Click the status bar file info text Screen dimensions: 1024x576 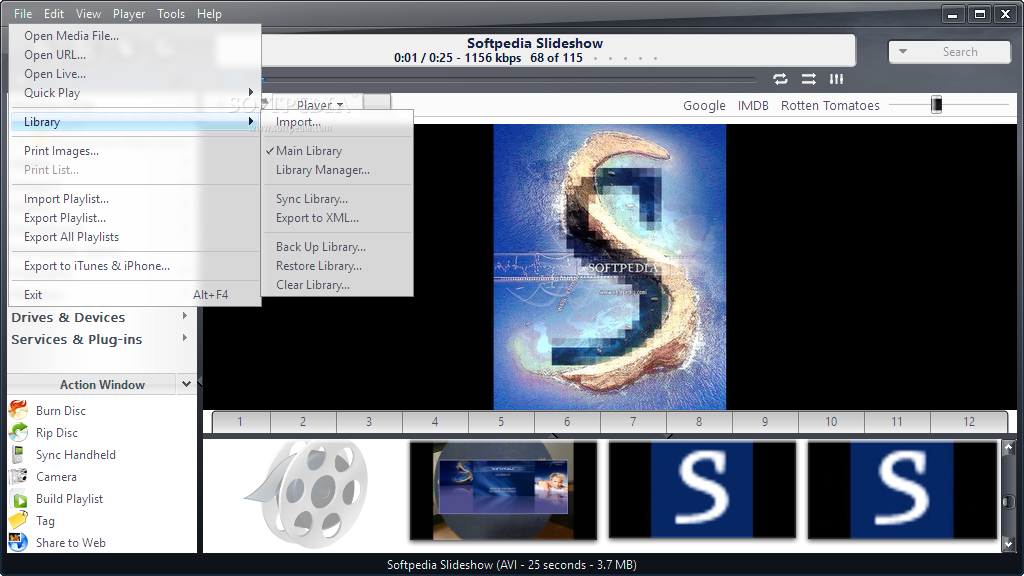(x=511, y=565)
